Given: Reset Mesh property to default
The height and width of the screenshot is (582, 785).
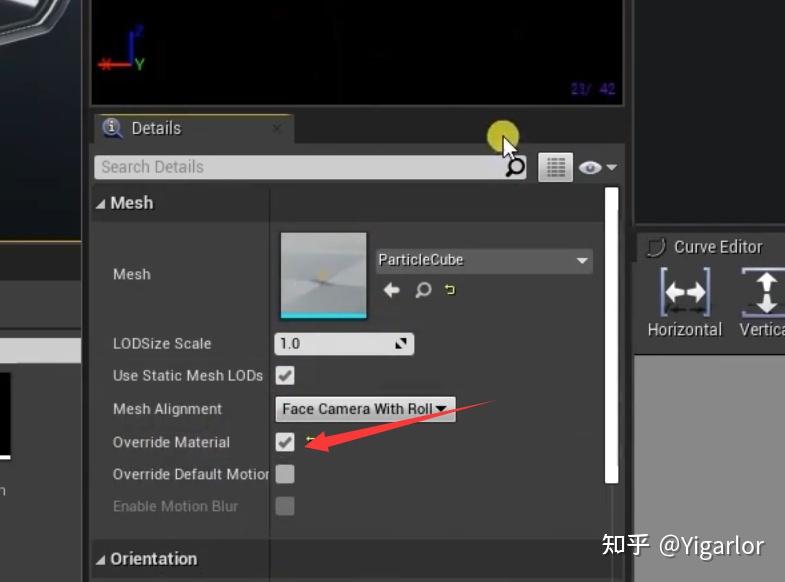Looking at the screenshot, I should pos(450,290).
